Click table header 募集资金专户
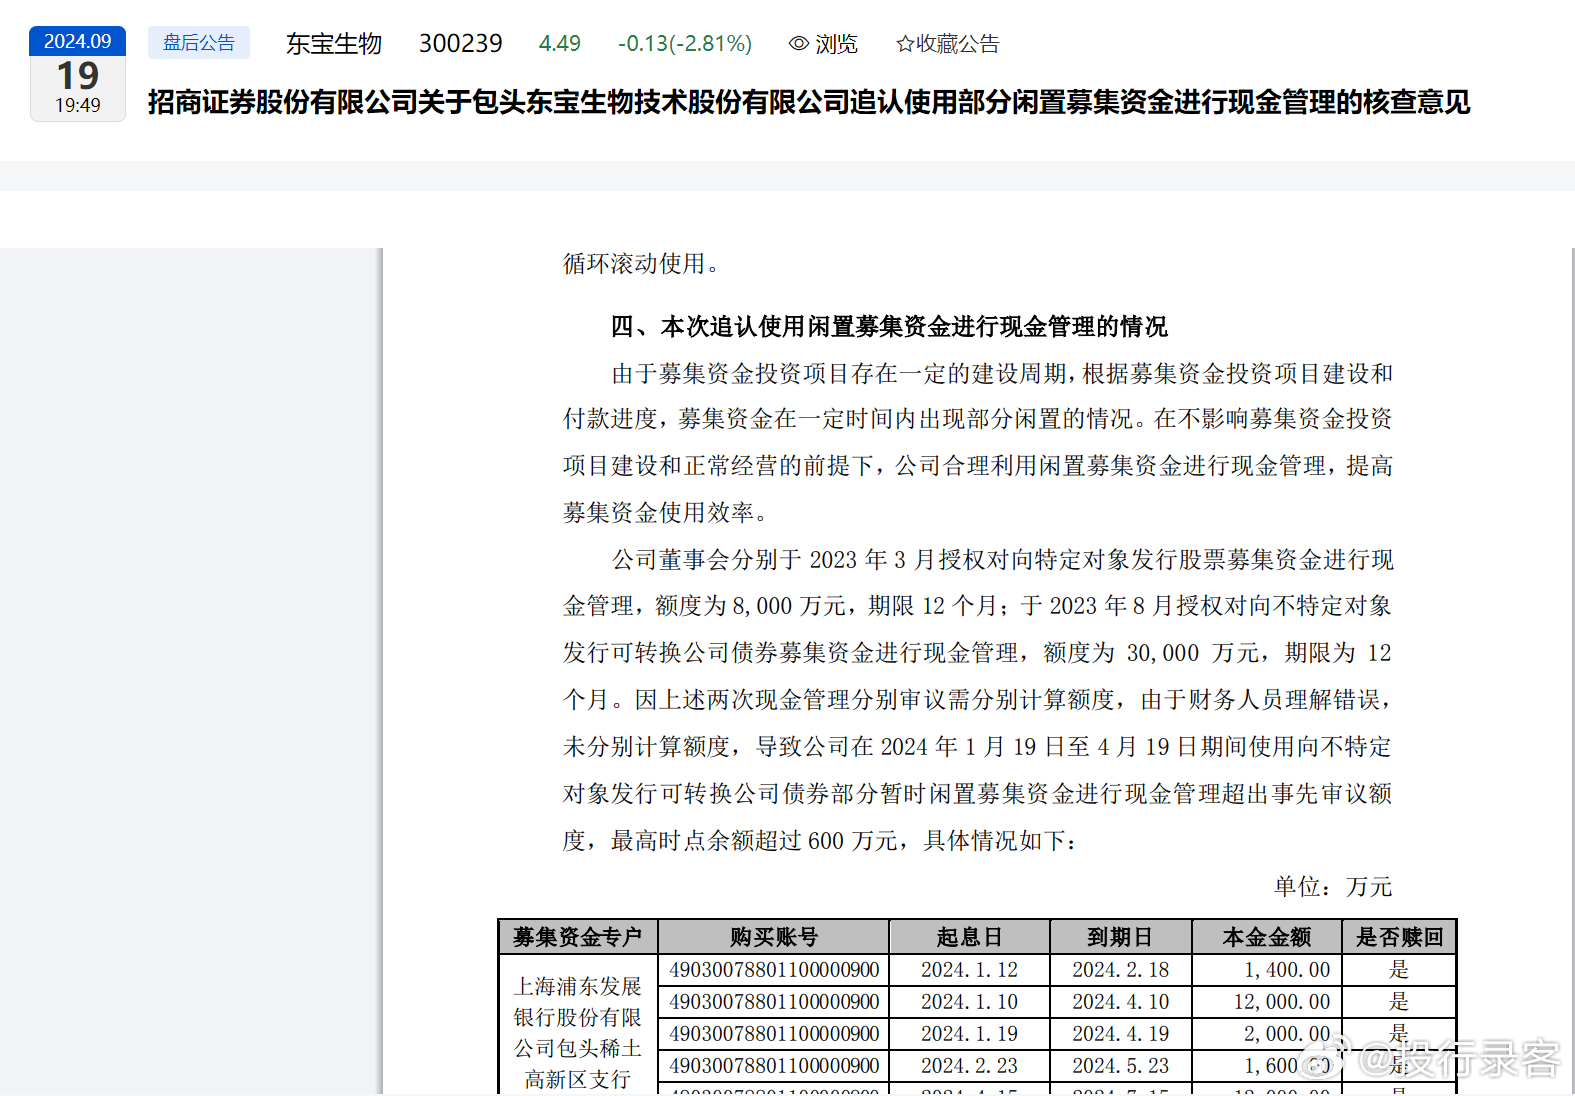 pyautogui.click(x=578, y=937)
